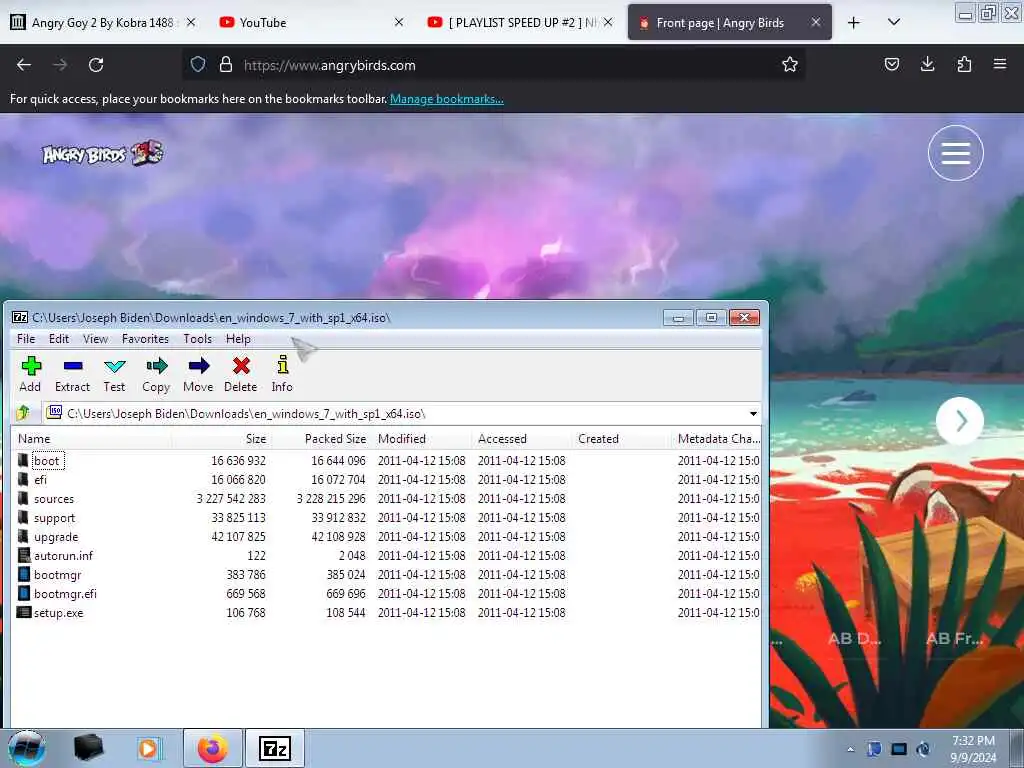Go up one folder level in 7-Zip

point(24,413)
